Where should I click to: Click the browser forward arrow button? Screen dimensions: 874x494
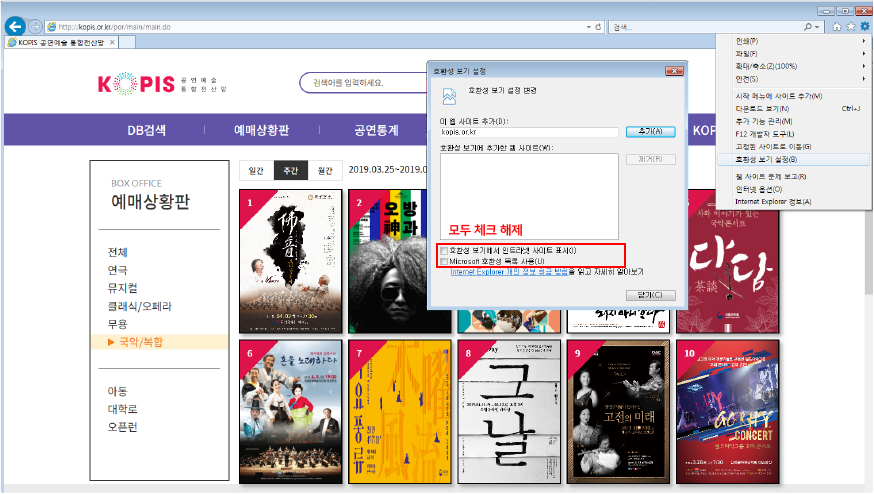coord(35,26)
